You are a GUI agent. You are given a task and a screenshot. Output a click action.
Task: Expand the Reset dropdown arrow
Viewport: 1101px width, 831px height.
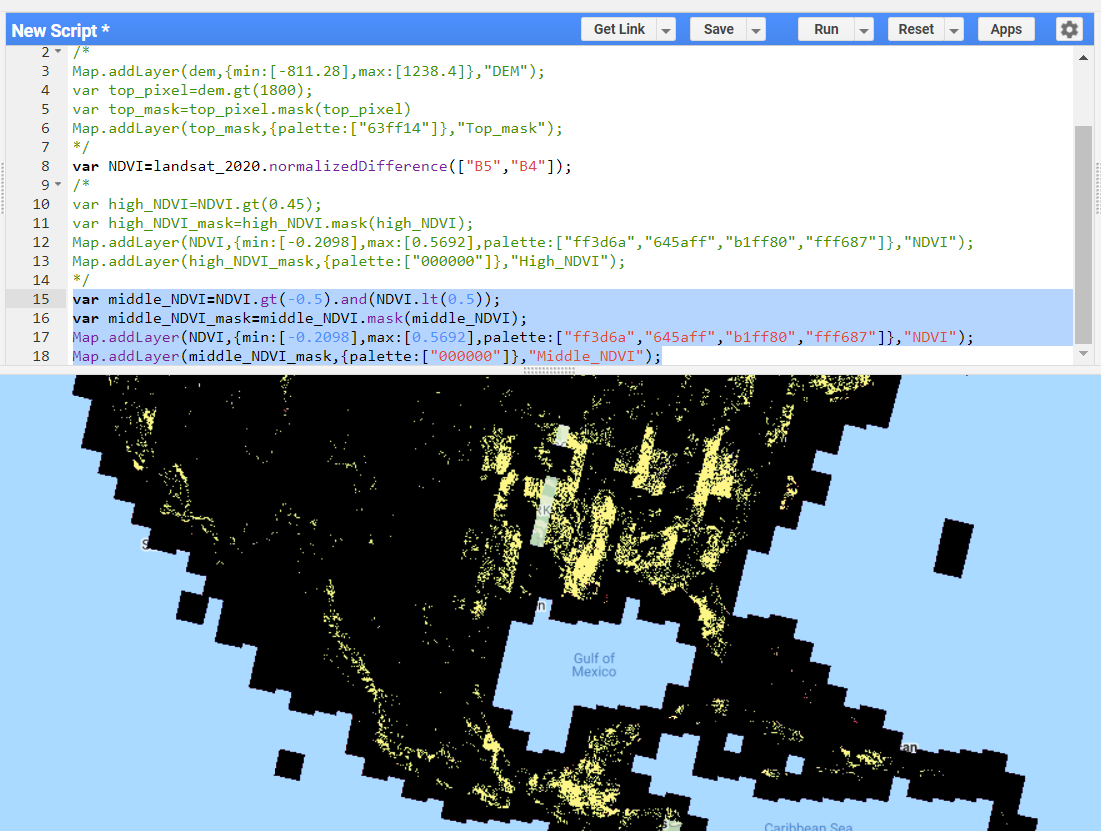pyautogui.click(x=954, y=30)
